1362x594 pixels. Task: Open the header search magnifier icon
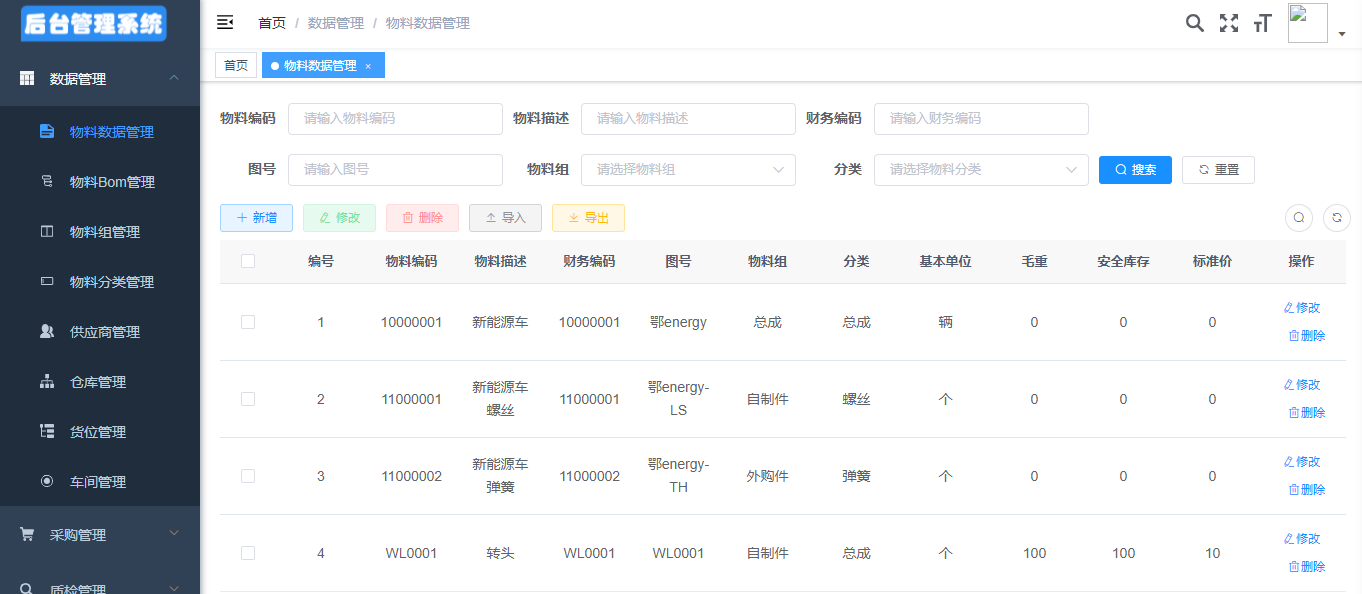(1195, 23)
